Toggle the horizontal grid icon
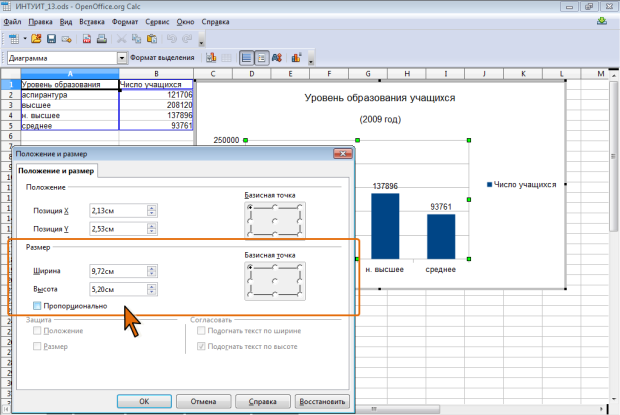The height and width of the screenshot is (415, 620). (244, 58)
